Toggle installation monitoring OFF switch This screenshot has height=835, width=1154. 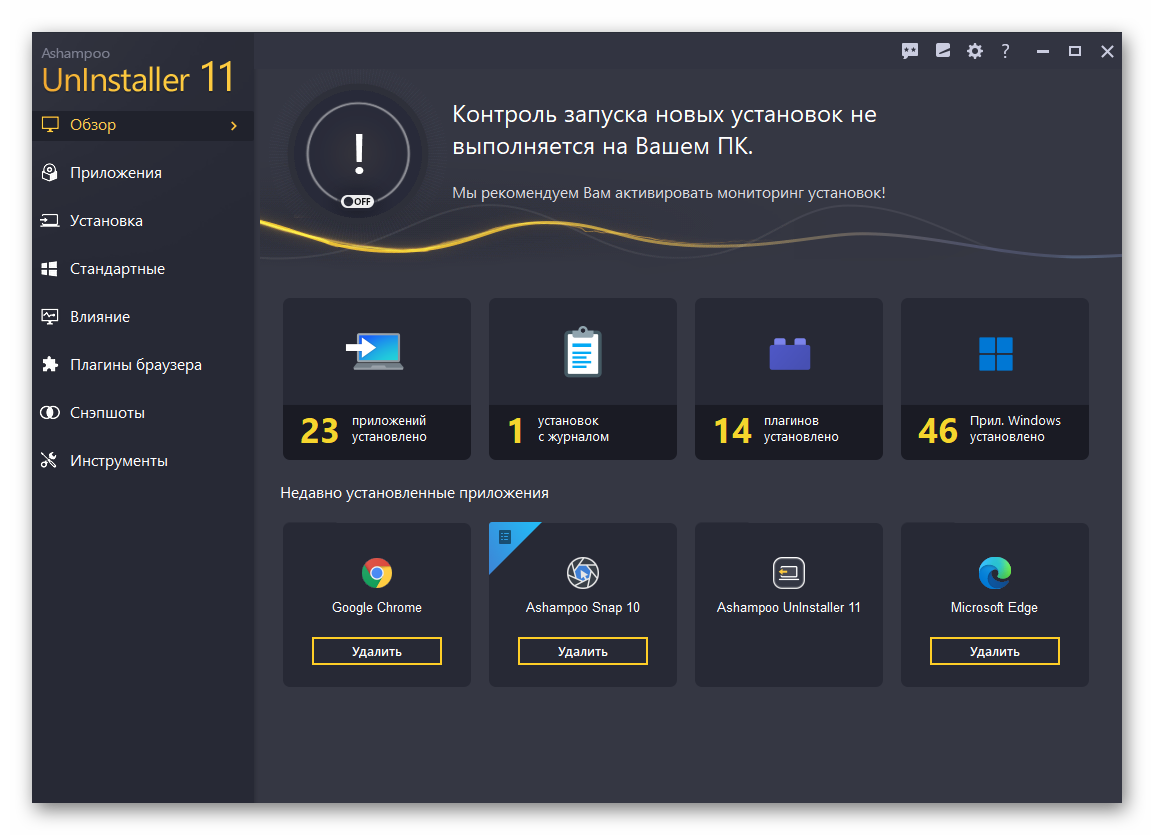(x=358, y=202)
